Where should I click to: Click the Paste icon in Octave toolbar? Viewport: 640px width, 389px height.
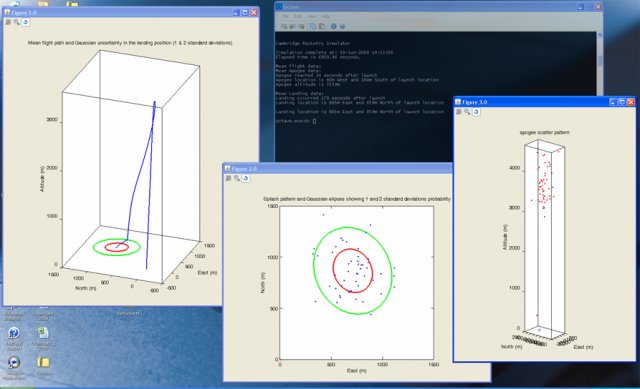(x=322, y=27)
